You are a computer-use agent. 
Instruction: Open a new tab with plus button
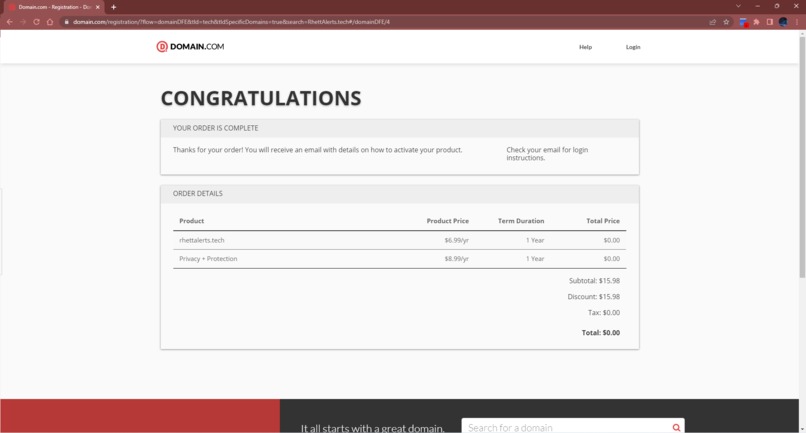click(x=114, y=7)
